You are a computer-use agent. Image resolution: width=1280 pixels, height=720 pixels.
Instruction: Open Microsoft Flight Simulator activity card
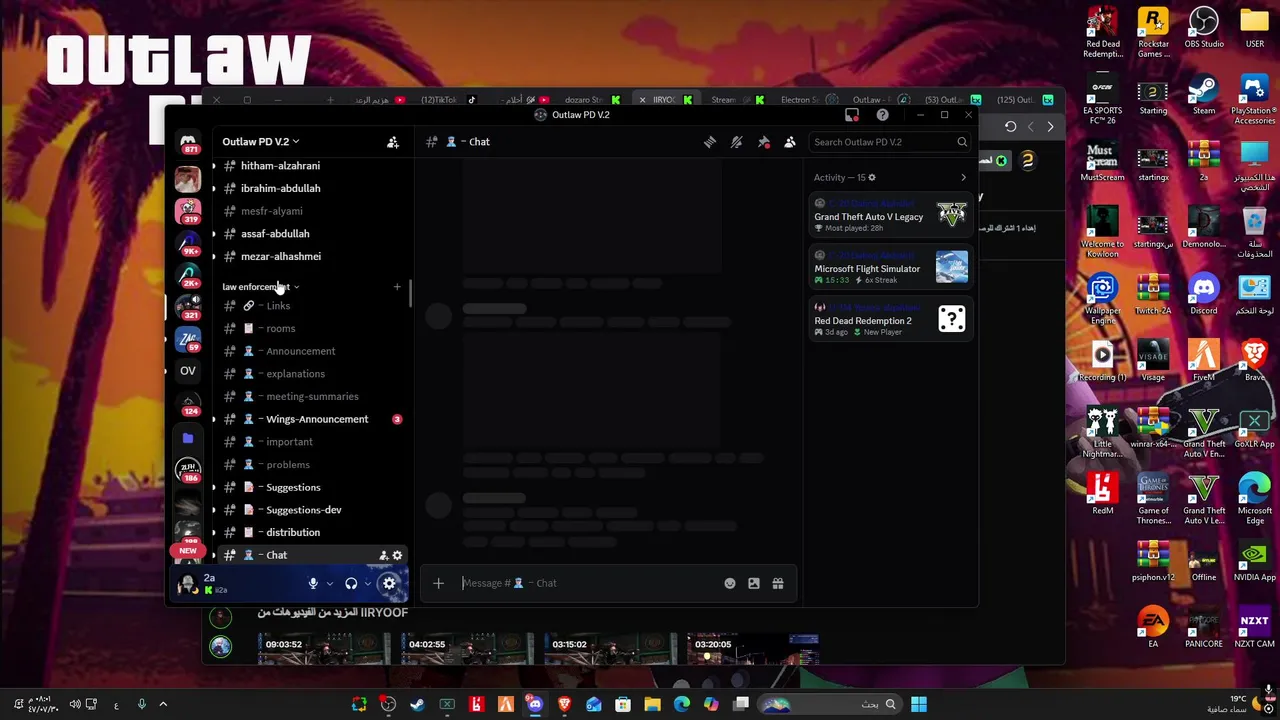890,268
